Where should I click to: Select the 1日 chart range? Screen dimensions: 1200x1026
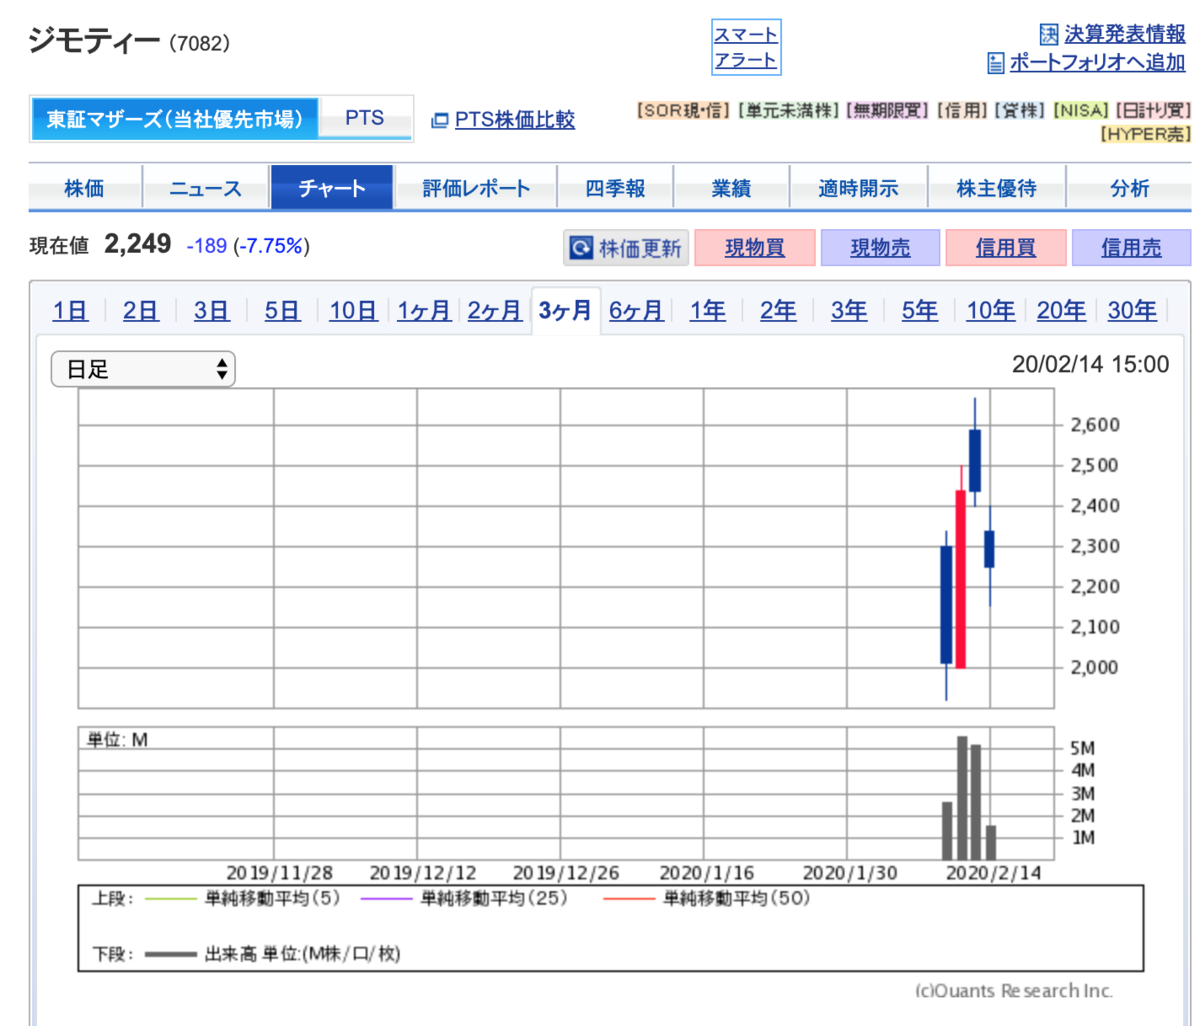pos(70,311)
